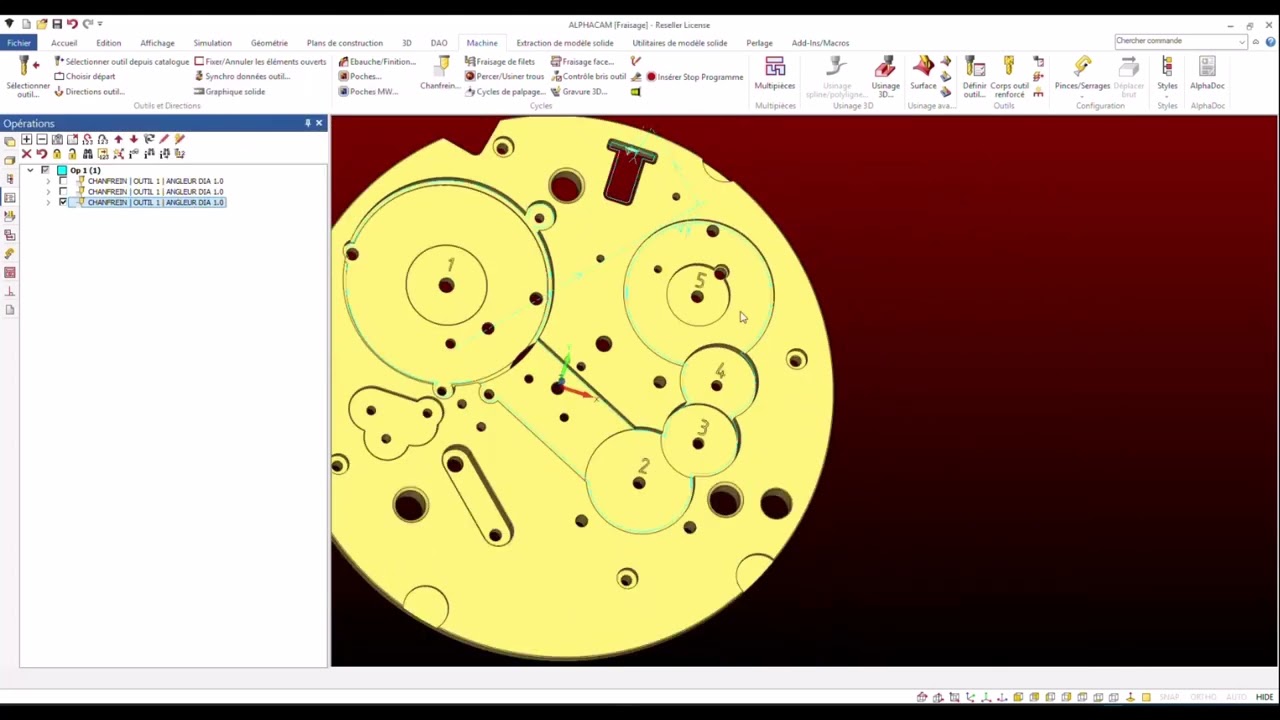Open Cycles de palpage
1280x720 pixels.
(505, 92)
